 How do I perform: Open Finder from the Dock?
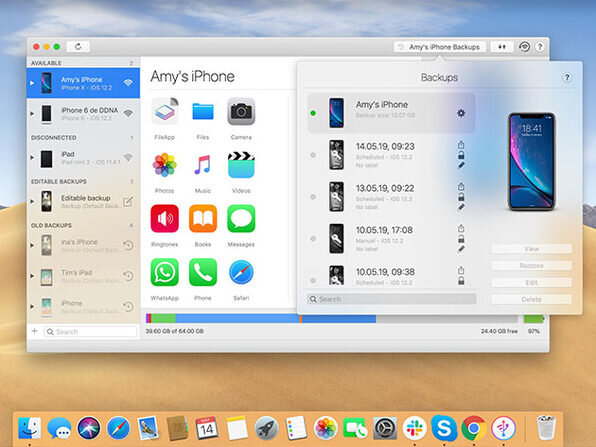[30, 428]
